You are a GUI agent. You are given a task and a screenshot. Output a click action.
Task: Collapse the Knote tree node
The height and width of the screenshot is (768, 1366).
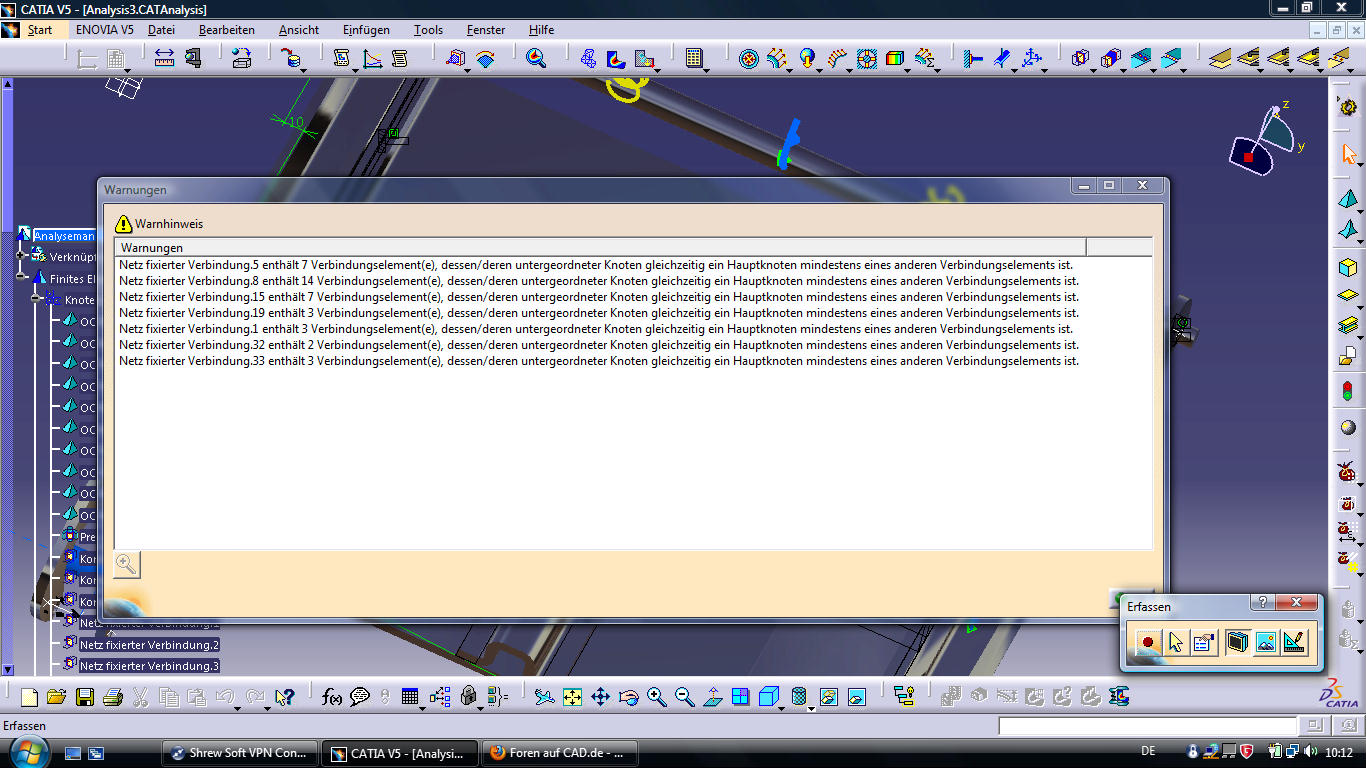35,298
